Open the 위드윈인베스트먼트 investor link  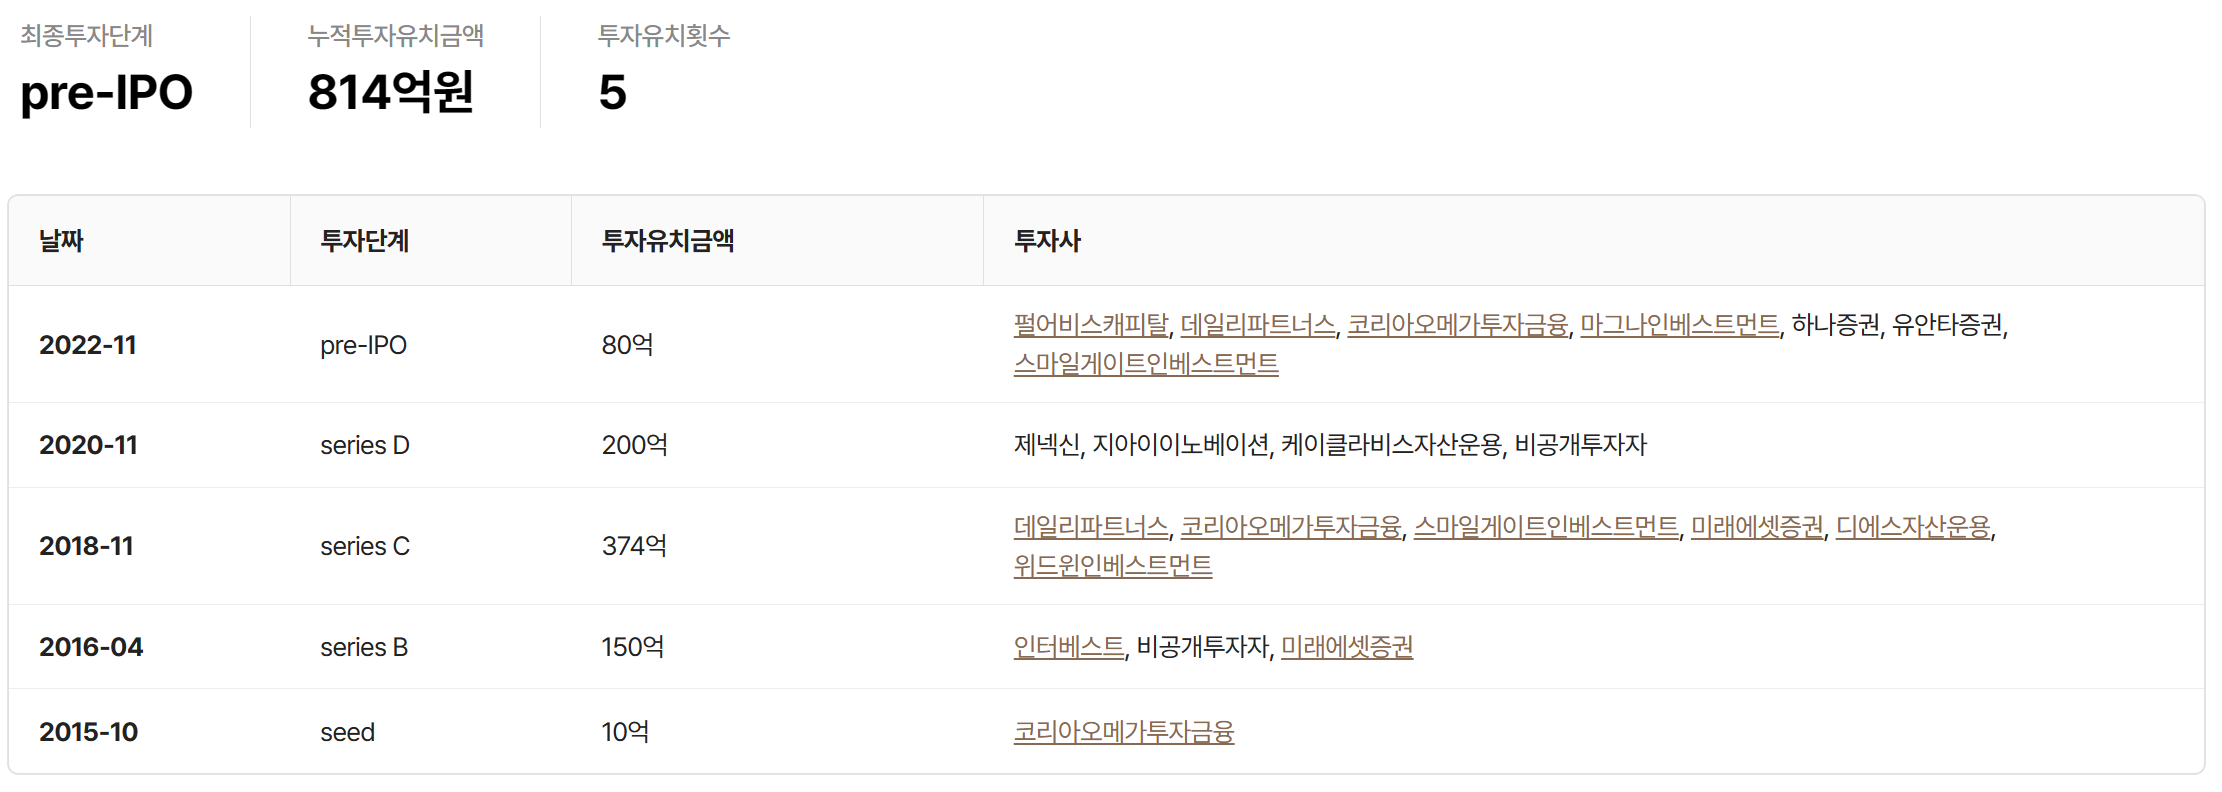click(1112, 566)
